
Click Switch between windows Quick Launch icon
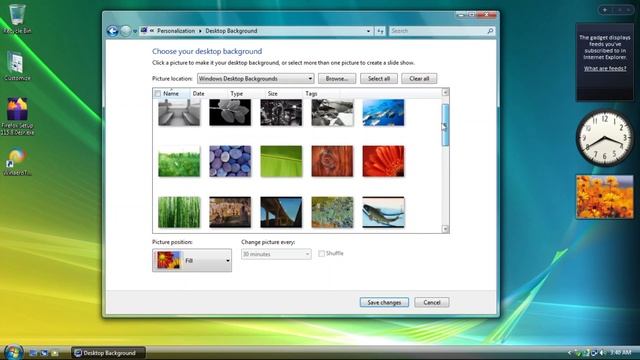tap(44, 353)
